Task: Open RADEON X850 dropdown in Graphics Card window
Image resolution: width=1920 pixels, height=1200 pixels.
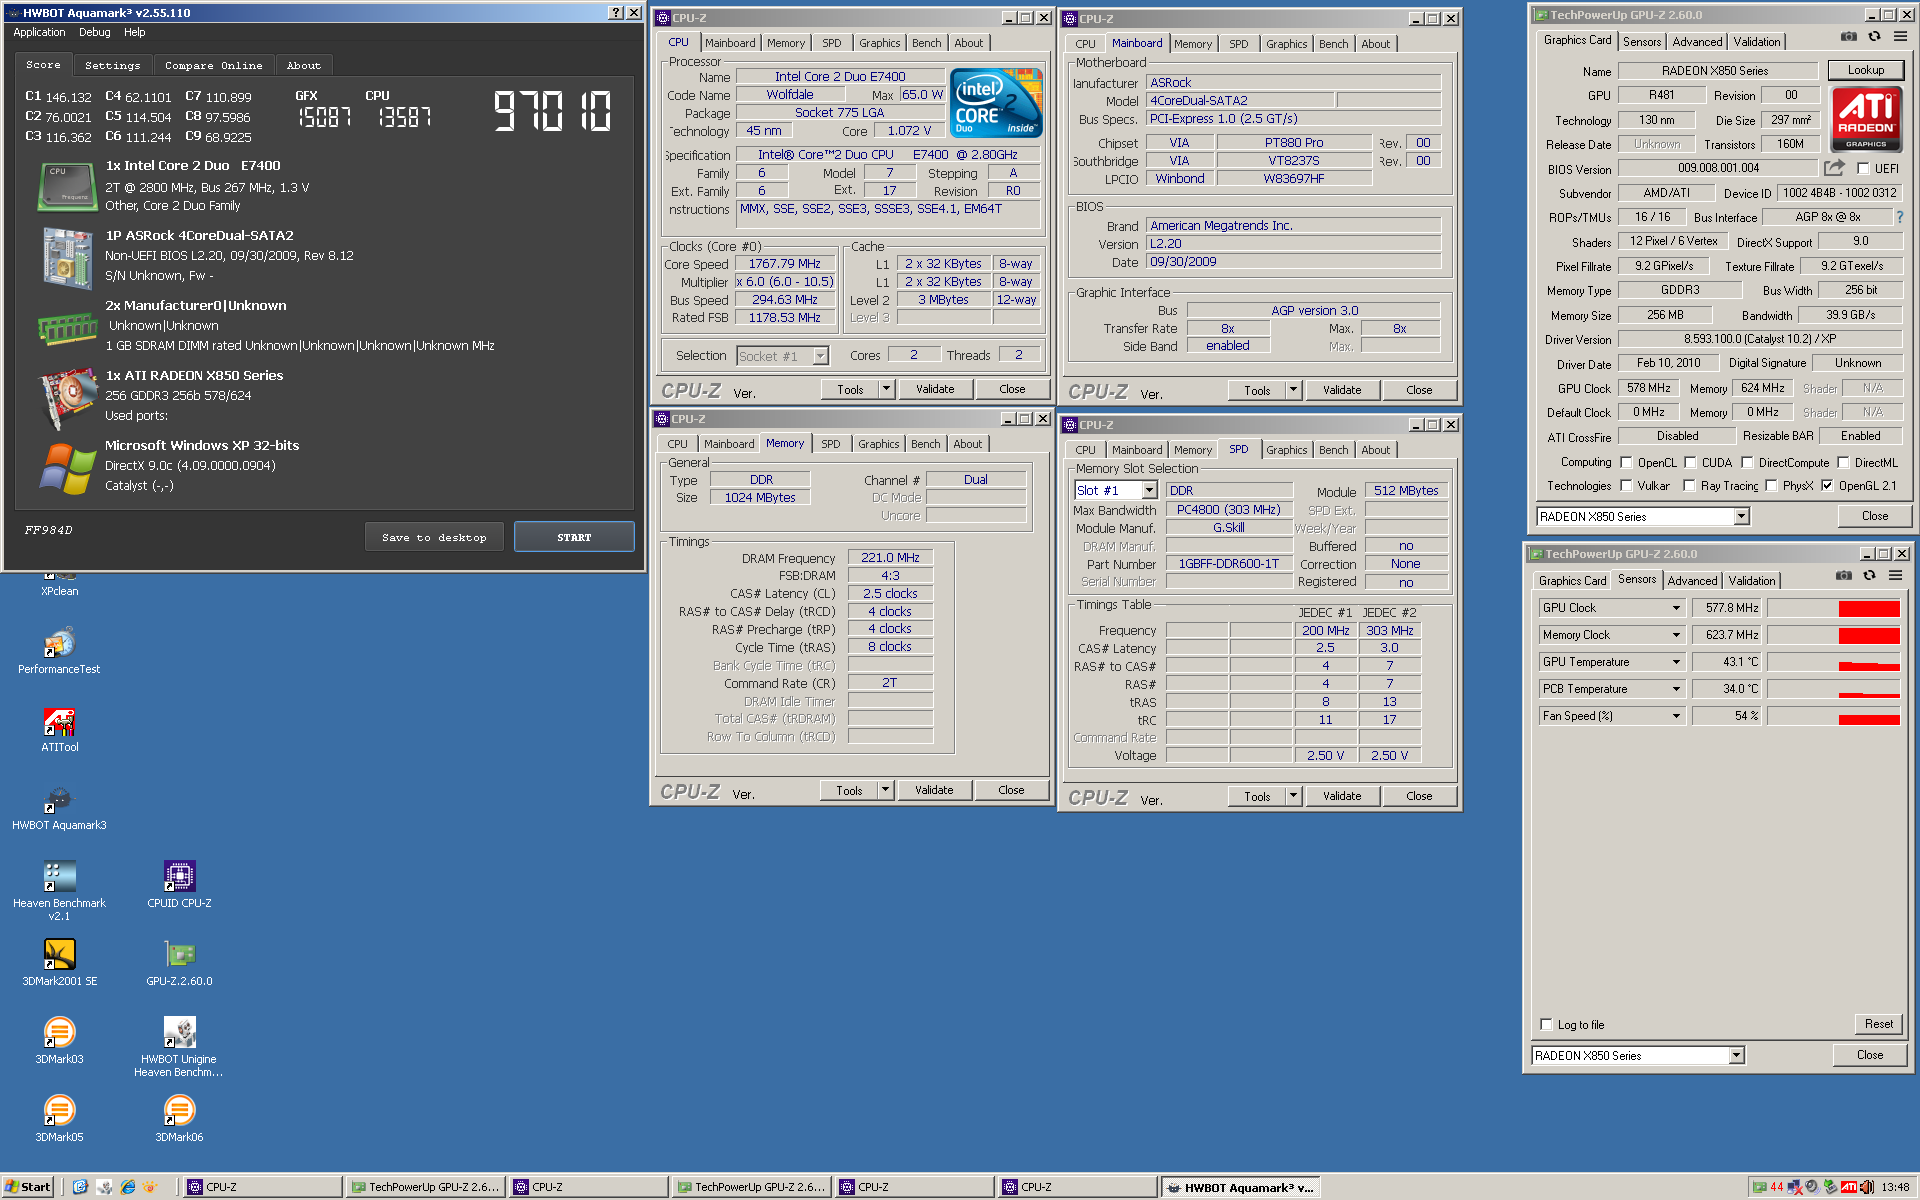Action: [x=1742, y=517]
